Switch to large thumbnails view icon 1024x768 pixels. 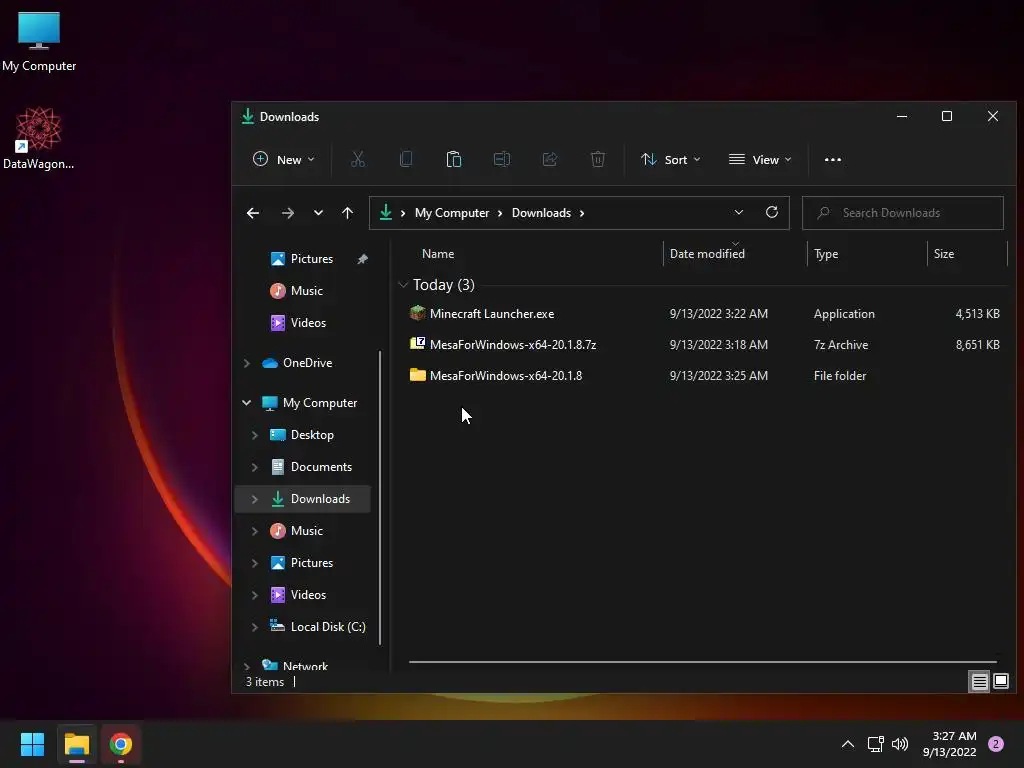pyautogui.click(x=1000, y=682)
